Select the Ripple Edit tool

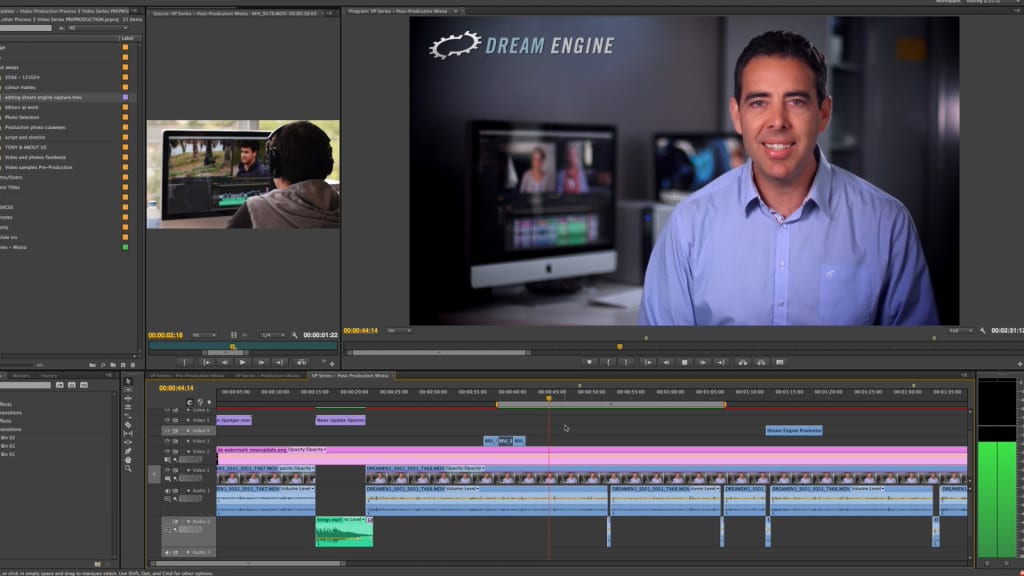pos(128,398)
